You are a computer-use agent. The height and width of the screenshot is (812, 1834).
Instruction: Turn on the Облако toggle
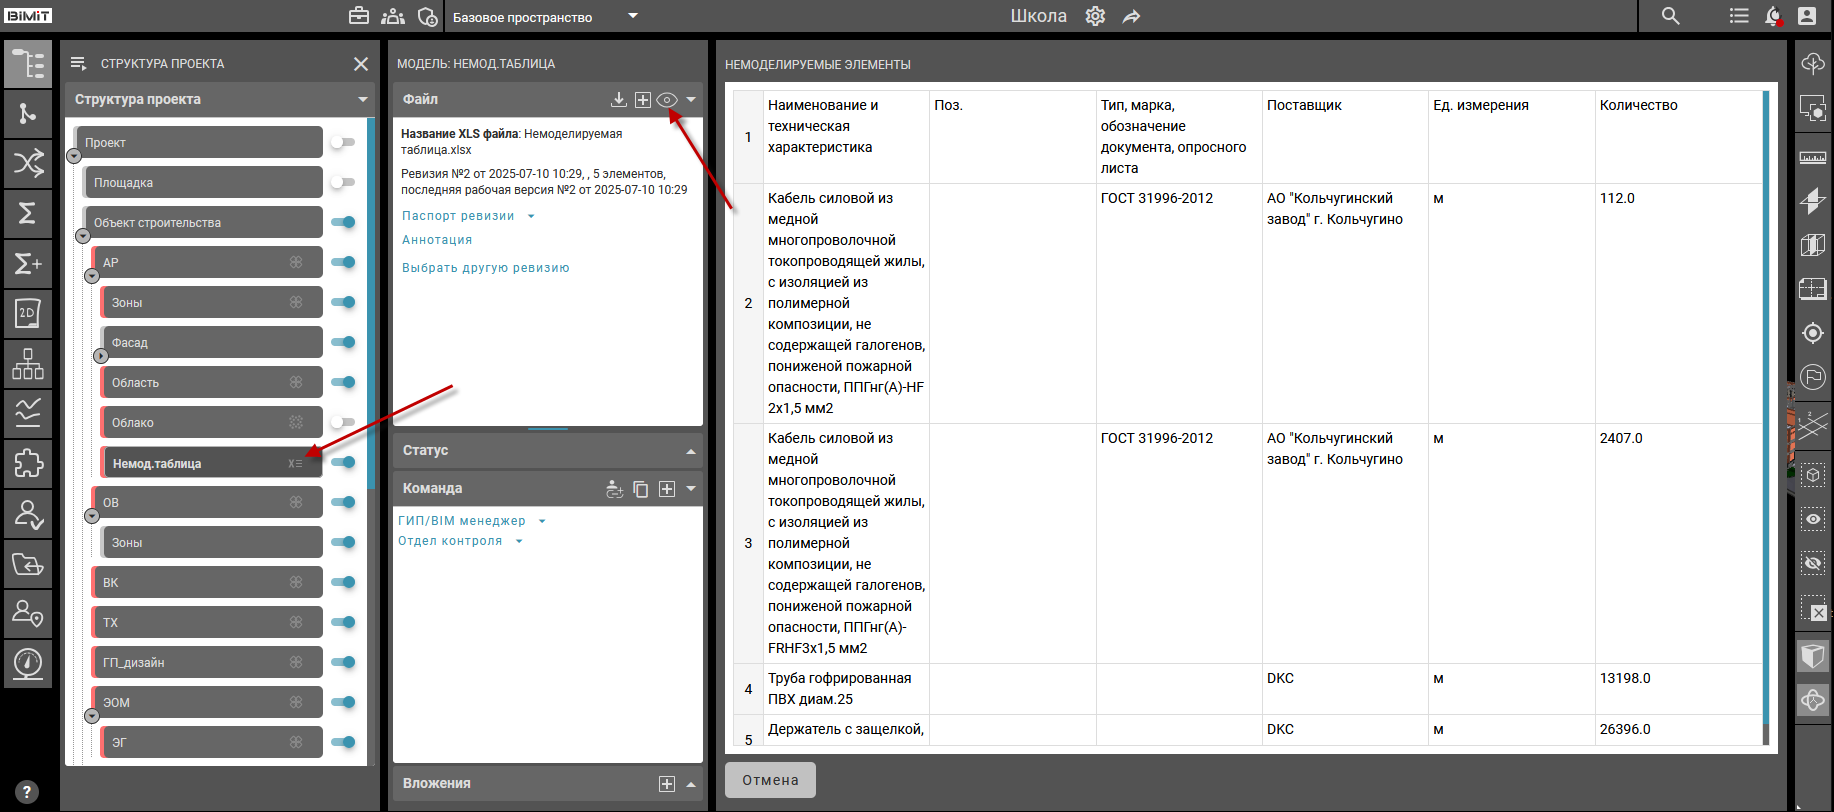point(343,422)
